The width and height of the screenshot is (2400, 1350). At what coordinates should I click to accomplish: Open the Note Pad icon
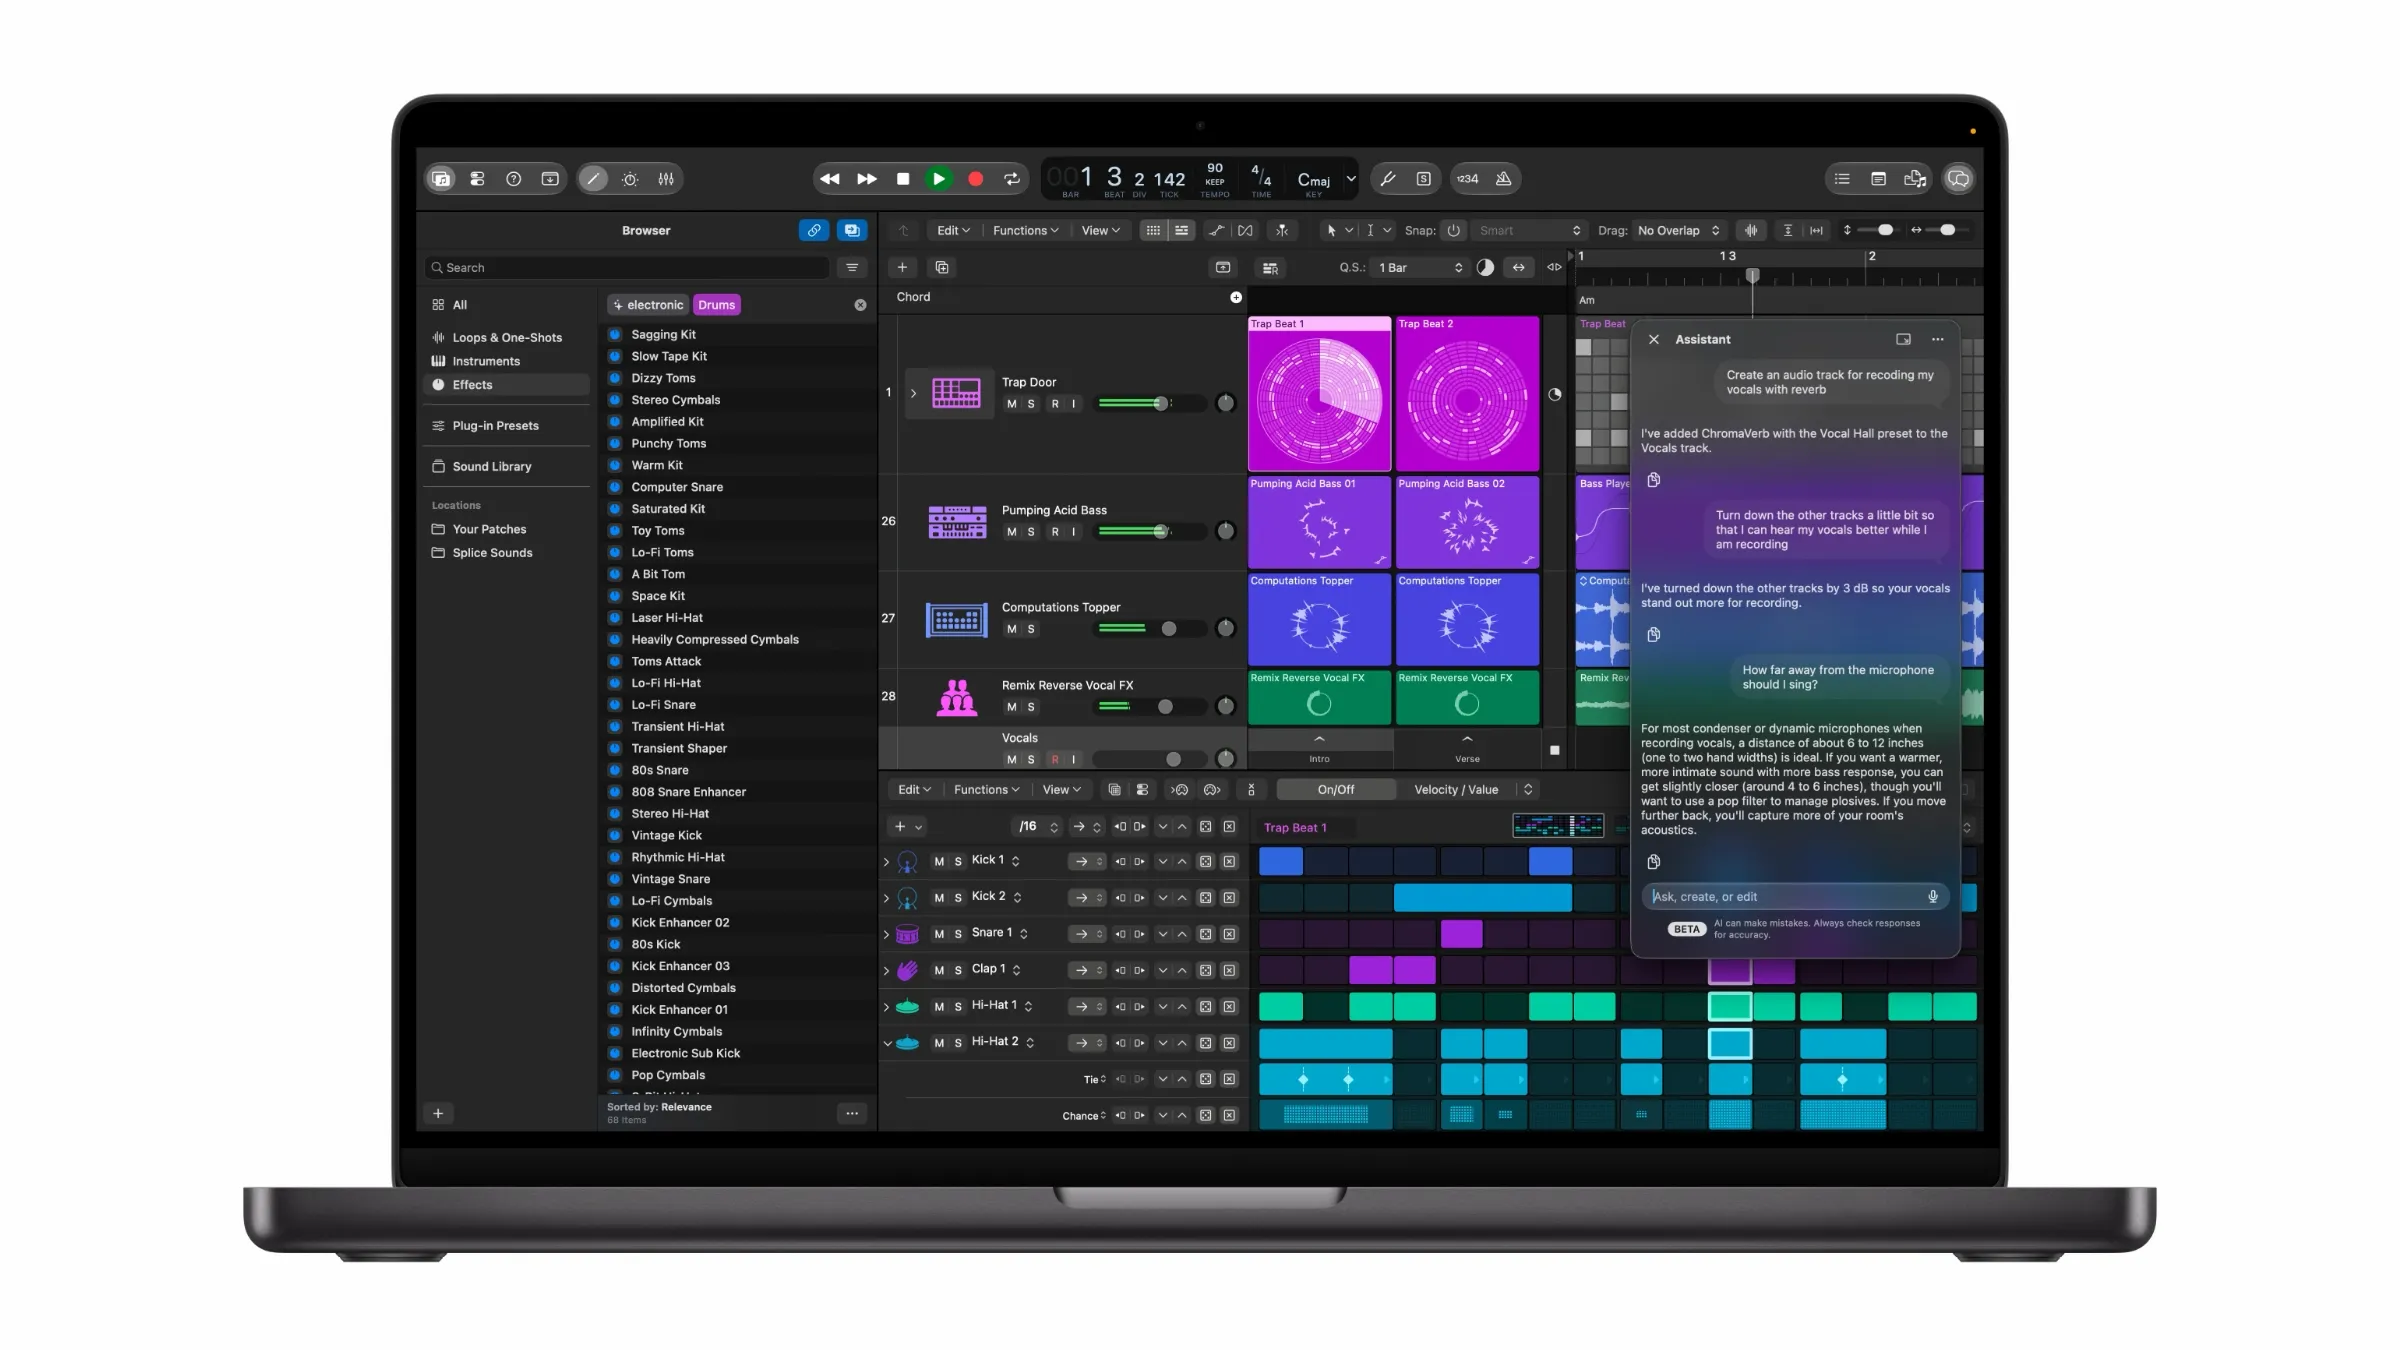(x=1878, y=179)
